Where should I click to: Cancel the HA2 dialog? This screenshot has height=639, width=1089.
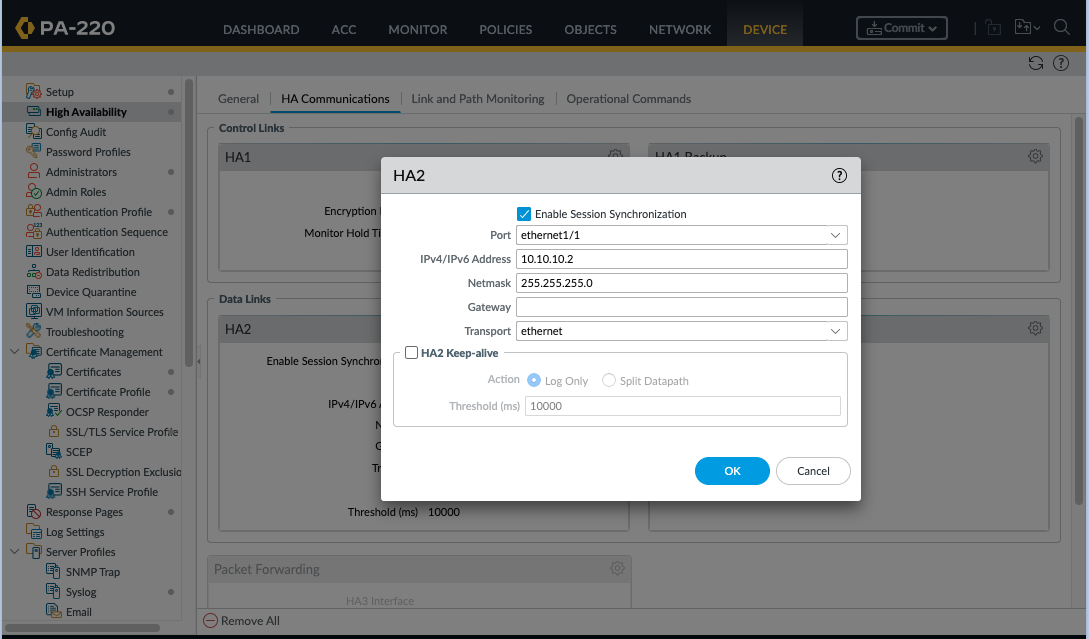813,471
